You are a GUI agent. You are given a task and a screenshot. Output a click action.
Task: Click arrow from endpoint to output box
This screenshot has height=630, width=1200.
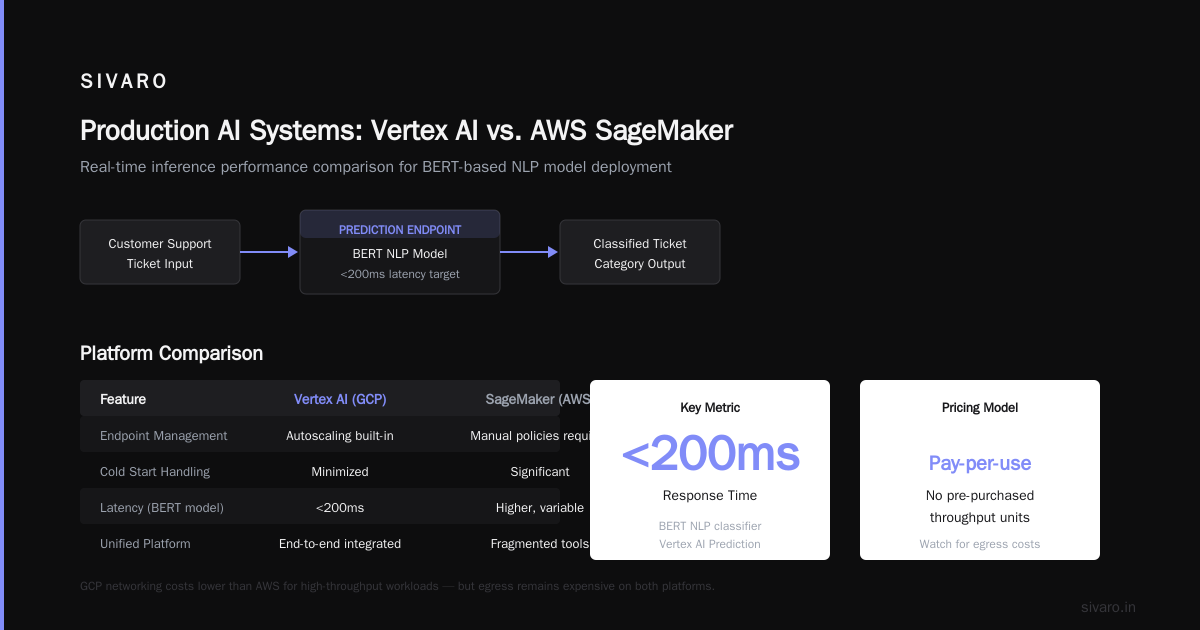(530, 252)
